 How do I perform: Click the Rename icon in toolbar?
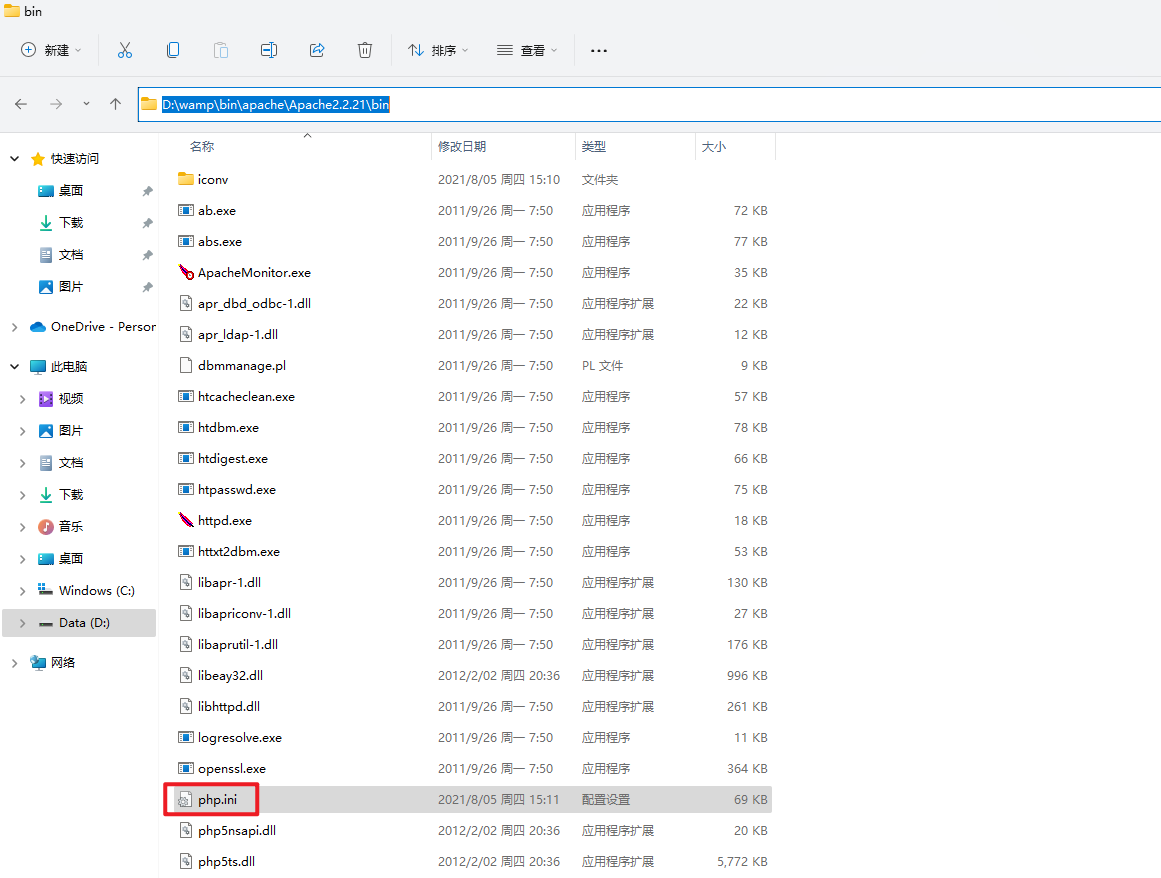tap(269, 50)
